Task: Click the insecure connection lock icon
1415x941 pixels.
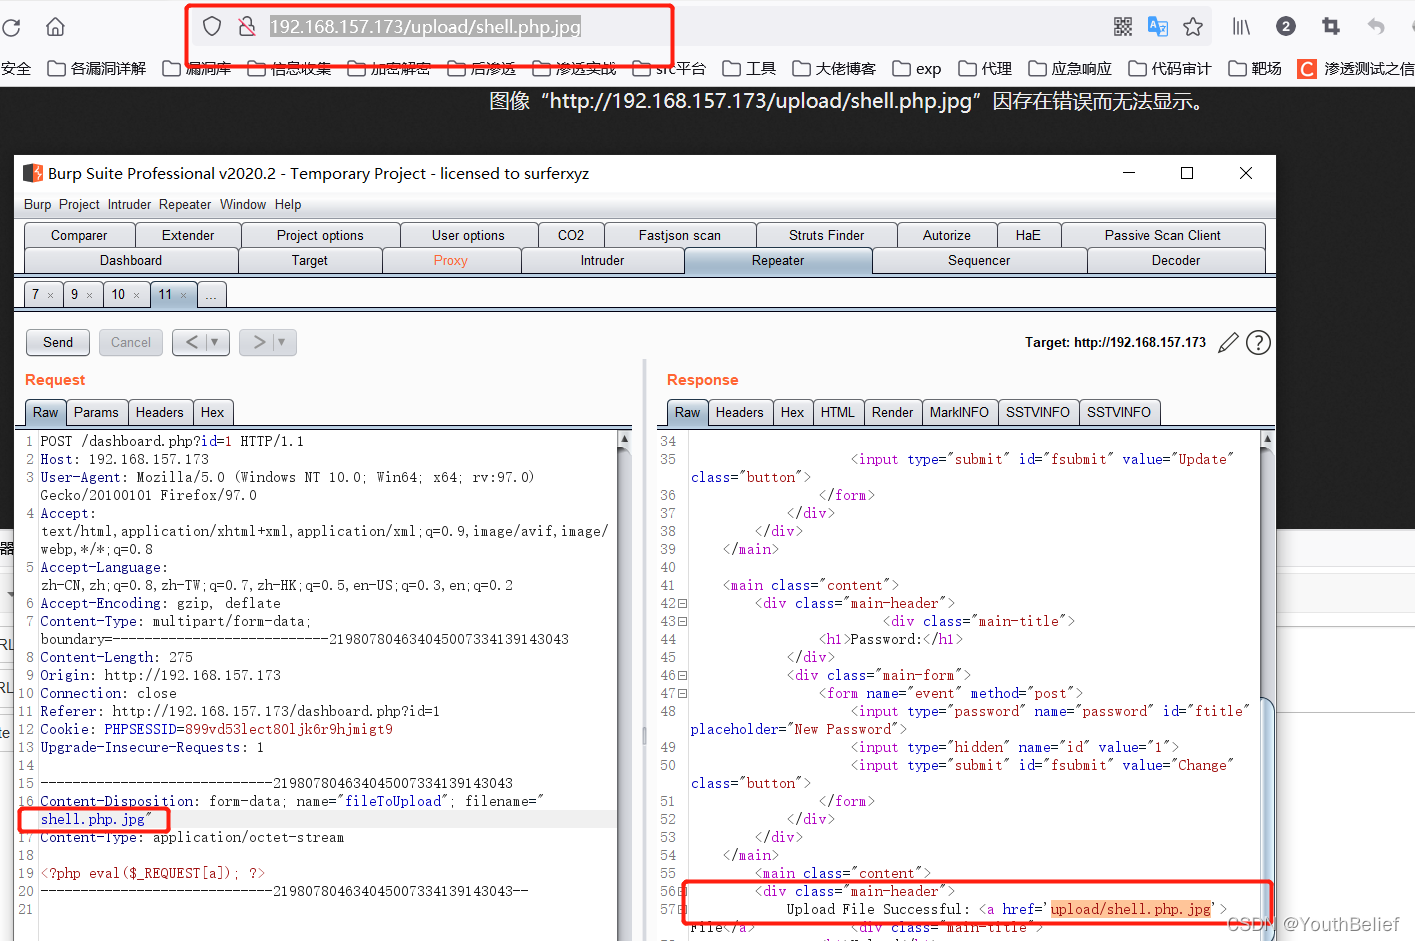Action: pos(246,26)
